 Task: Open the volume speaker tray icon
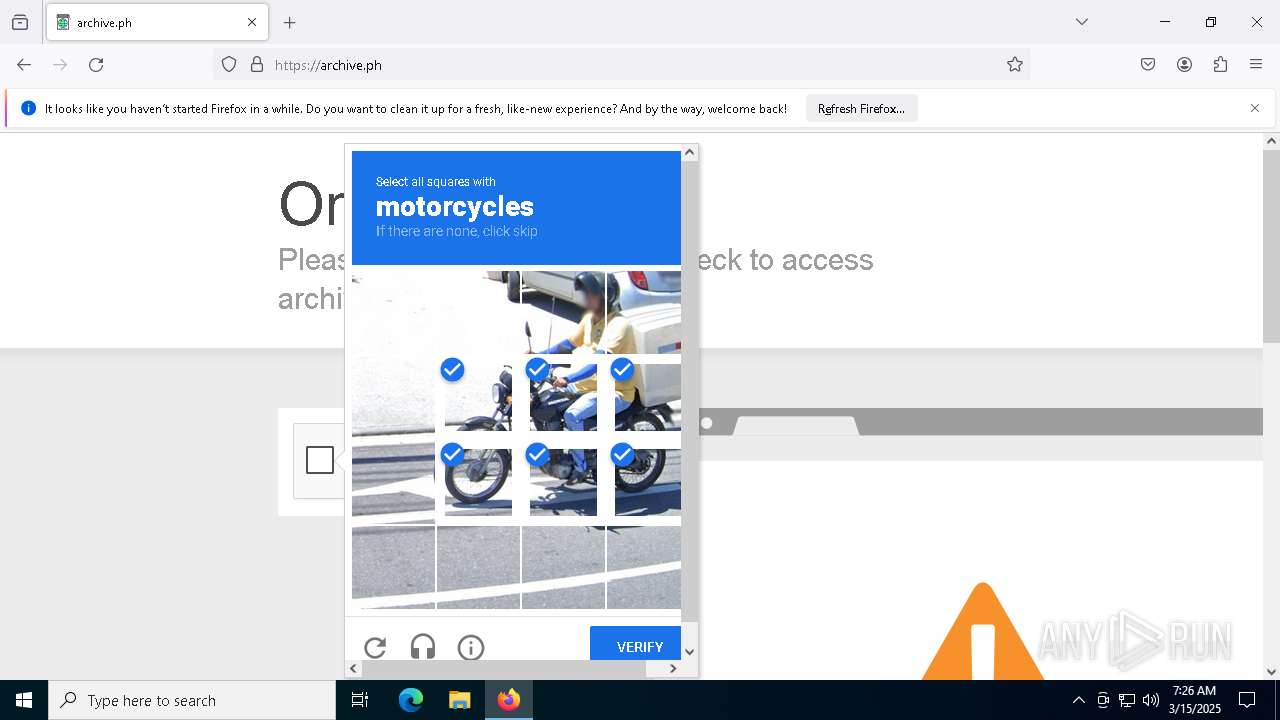coord(1151,700)
